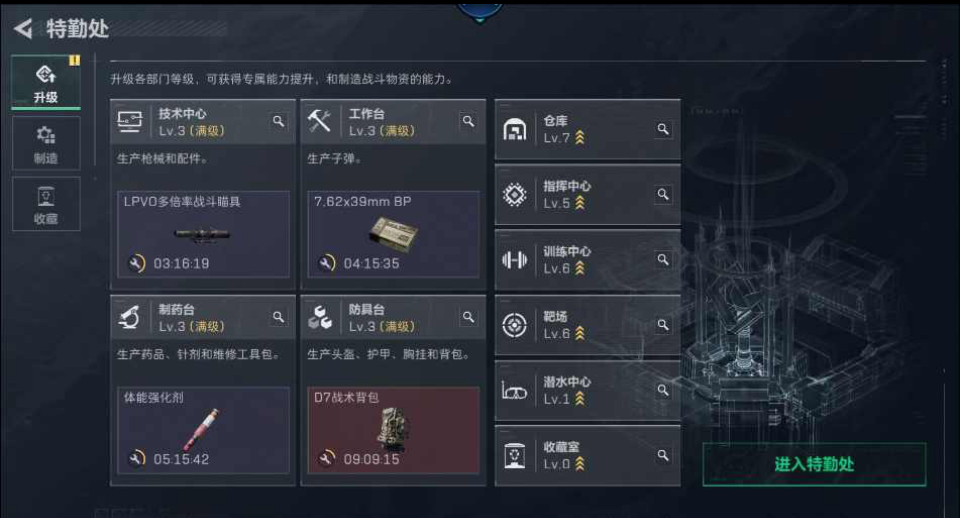960x518 pixels.
Task: Select LPVO多倍率战斗瞄具 production item
Action: pyautogui.click(x=203, y=235)
